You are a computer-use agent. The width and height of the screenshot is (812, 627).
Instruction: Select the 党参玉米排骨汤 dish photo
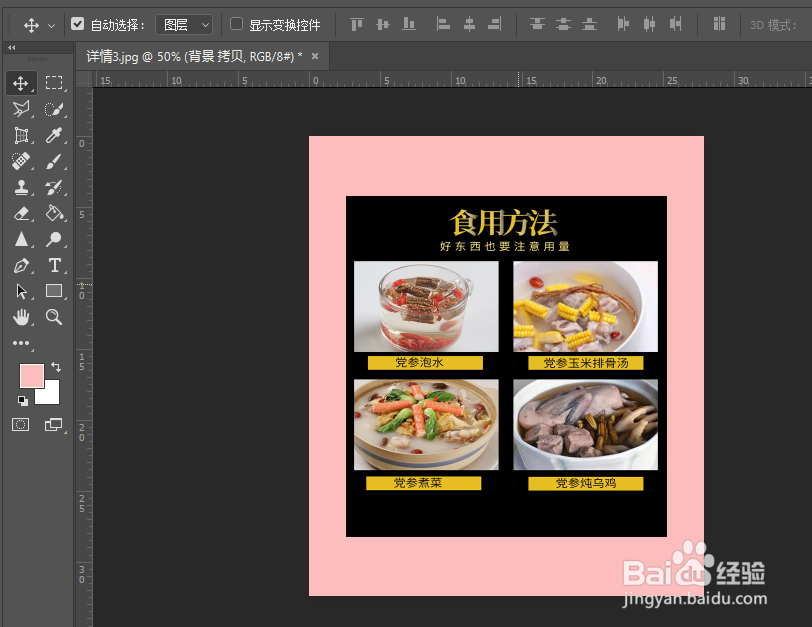click(x=586, y=307)
